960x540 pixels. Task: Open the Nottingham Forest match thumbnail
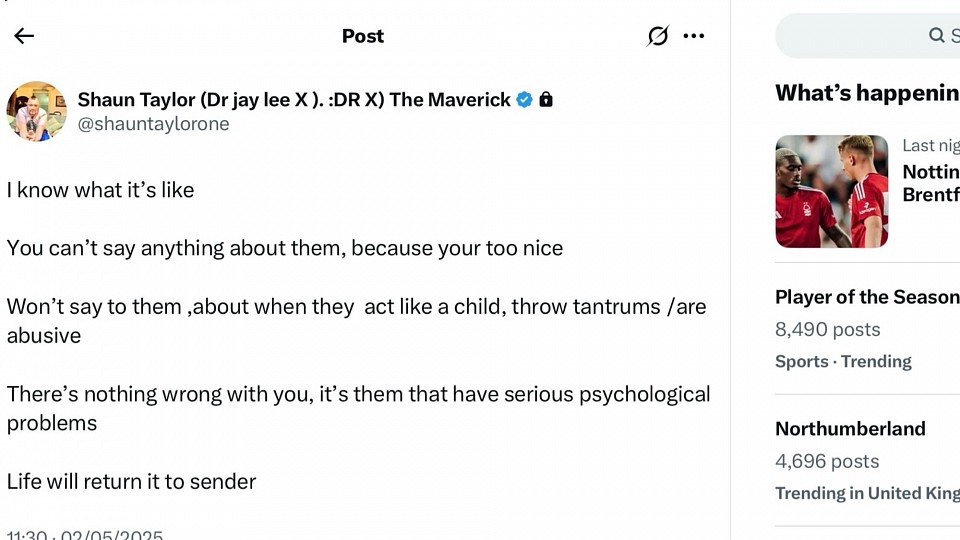pos(831,191)
